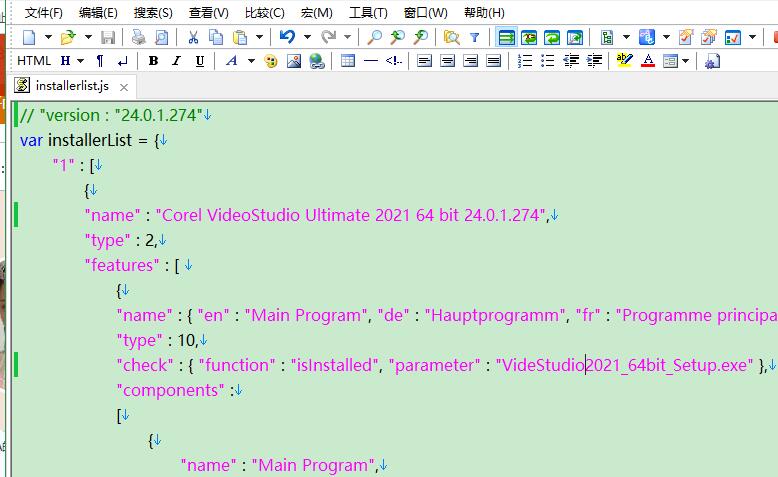Choose the red font color button
778x477 pixels.
648,61
